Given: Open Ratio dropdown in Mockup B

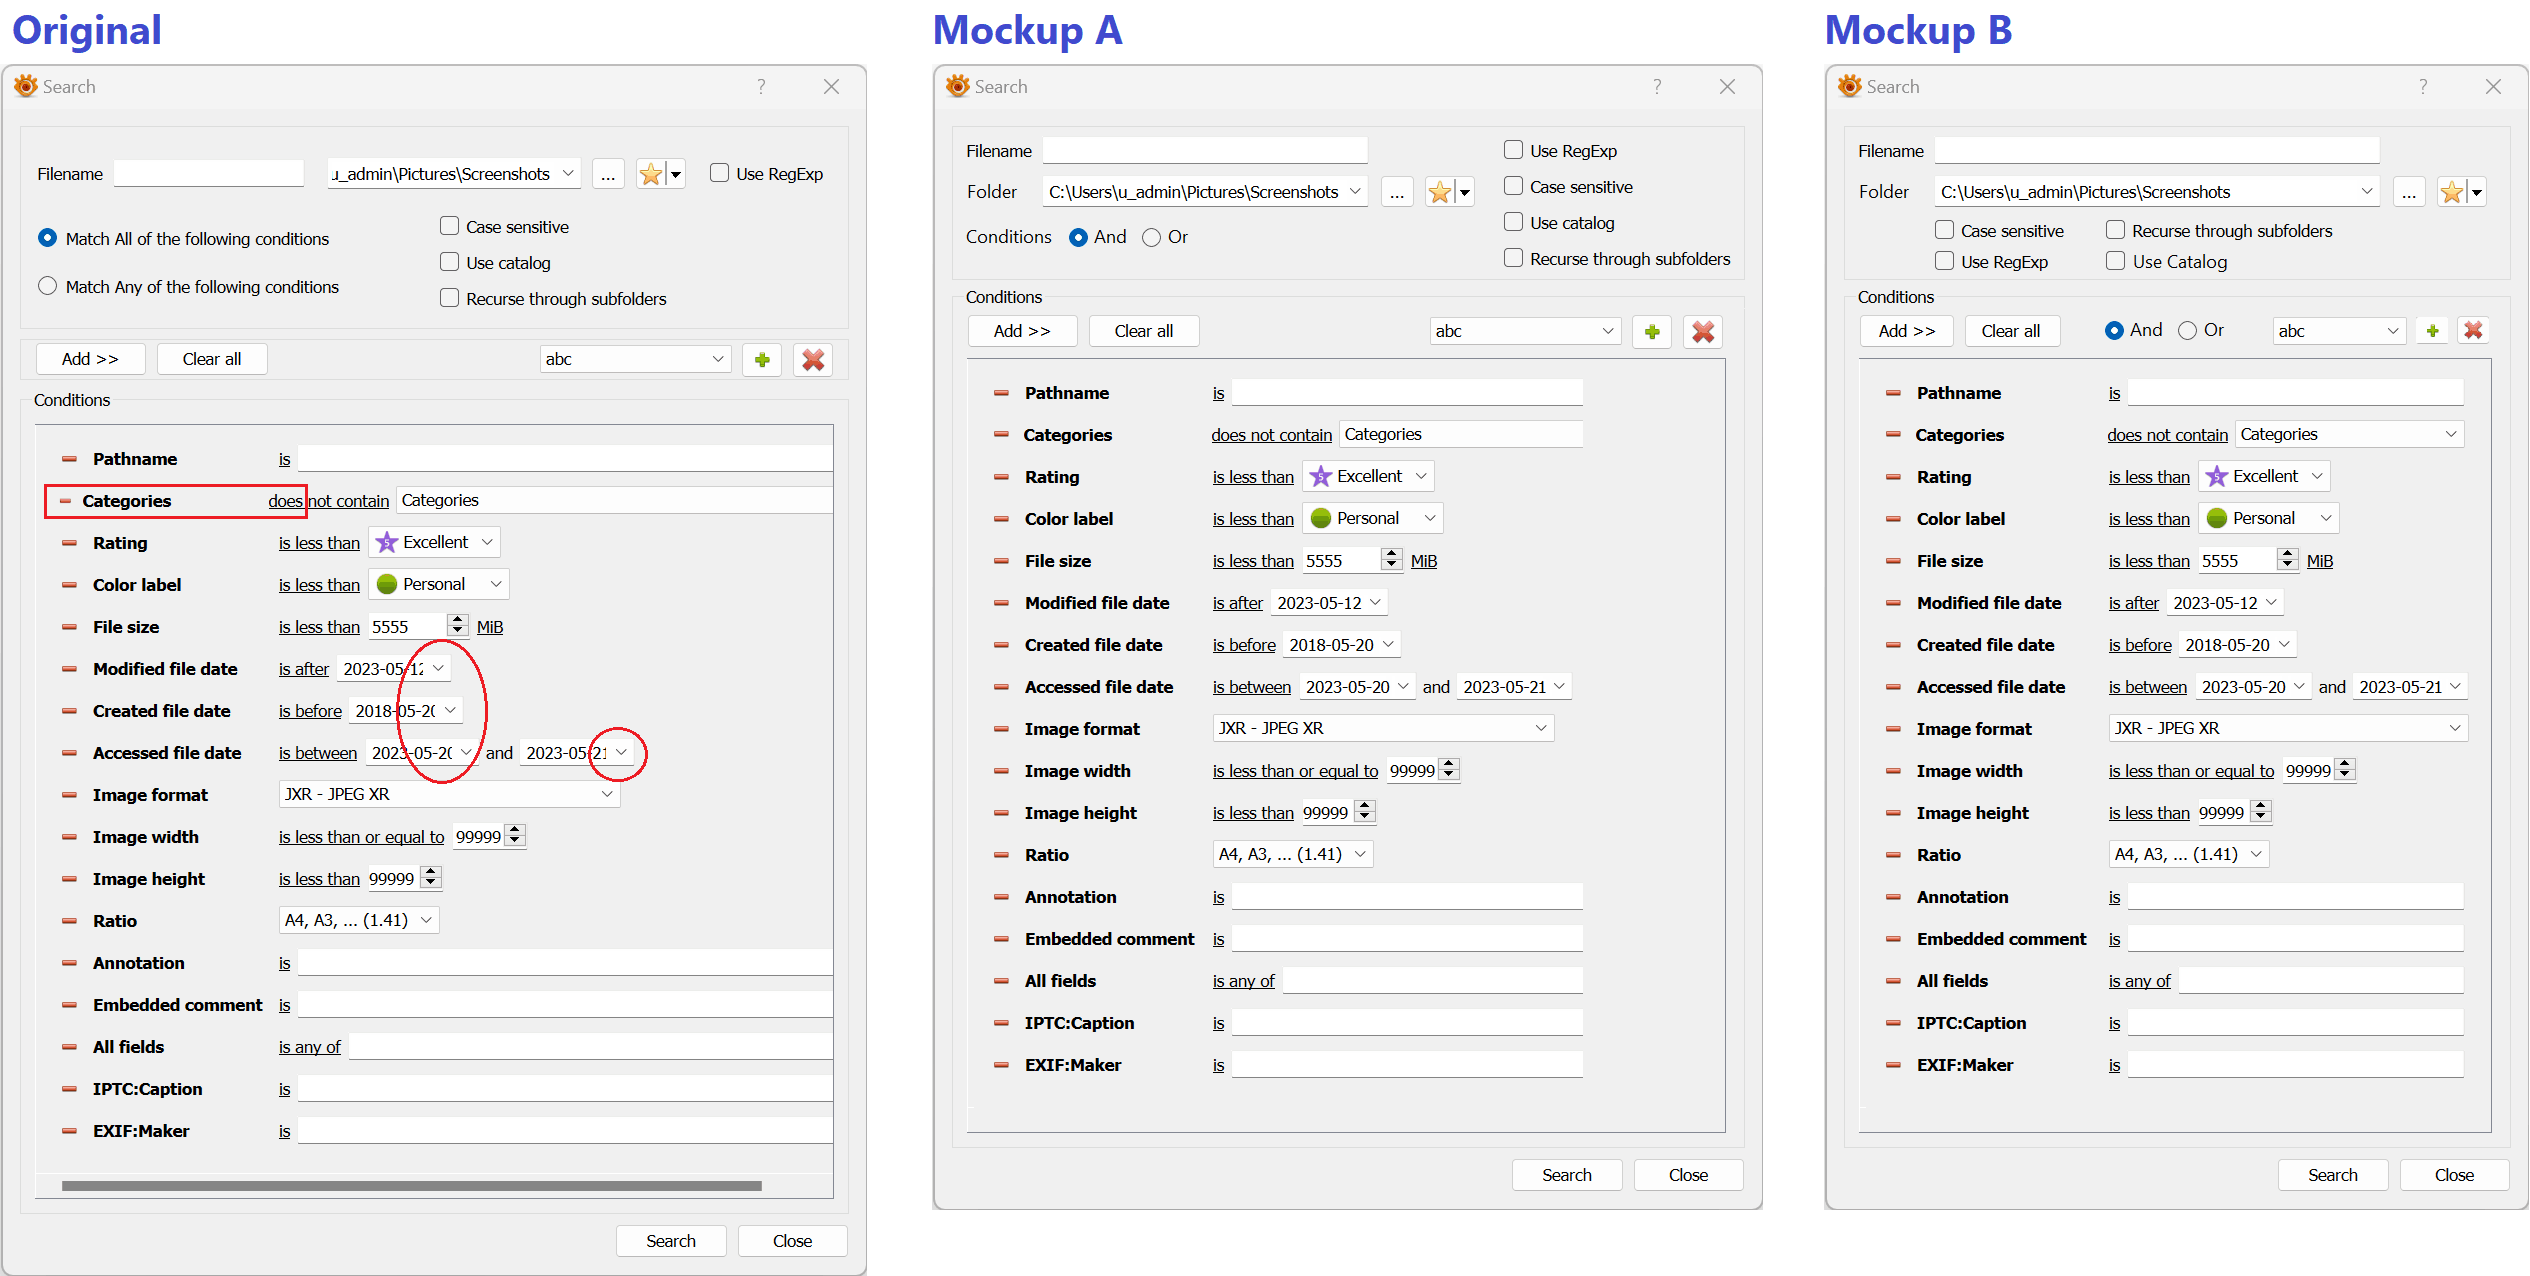Looking at the screenshot, I should coord(2256,854).
